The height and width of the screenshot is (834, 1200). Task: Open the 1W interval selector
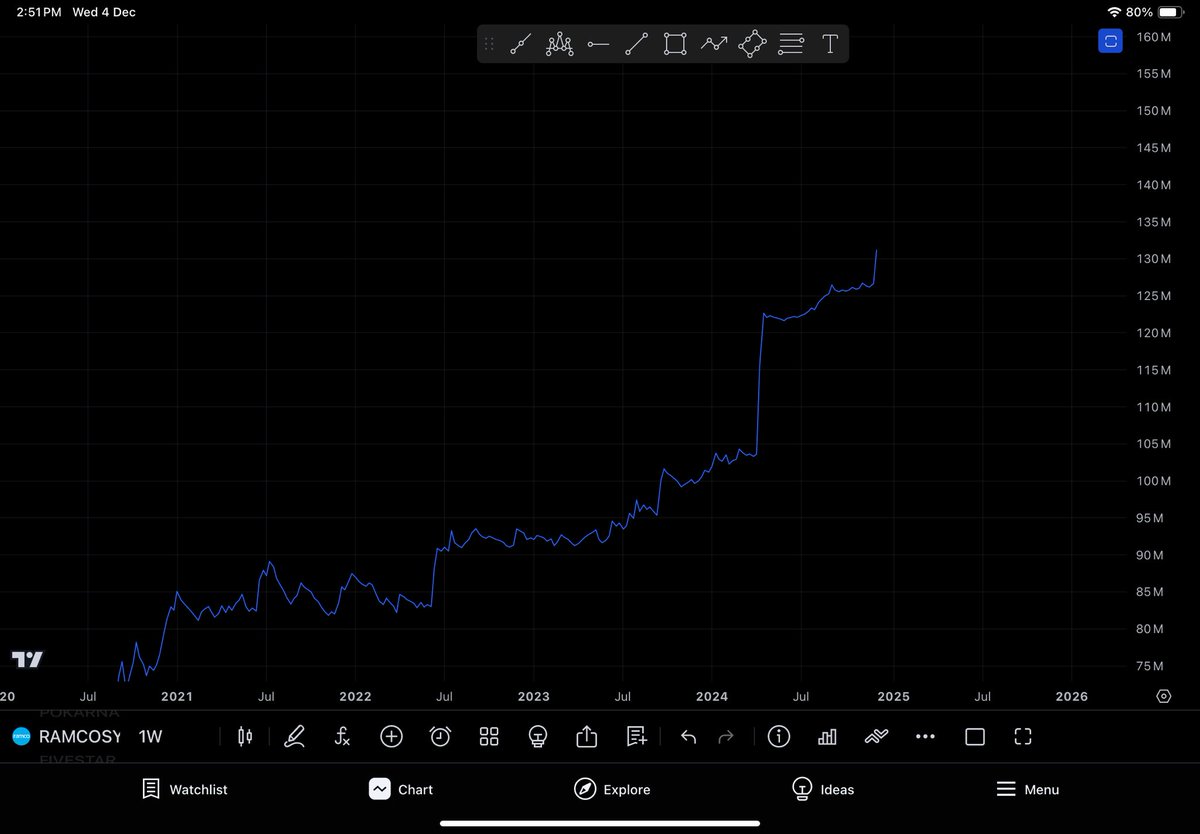(150, 736)
